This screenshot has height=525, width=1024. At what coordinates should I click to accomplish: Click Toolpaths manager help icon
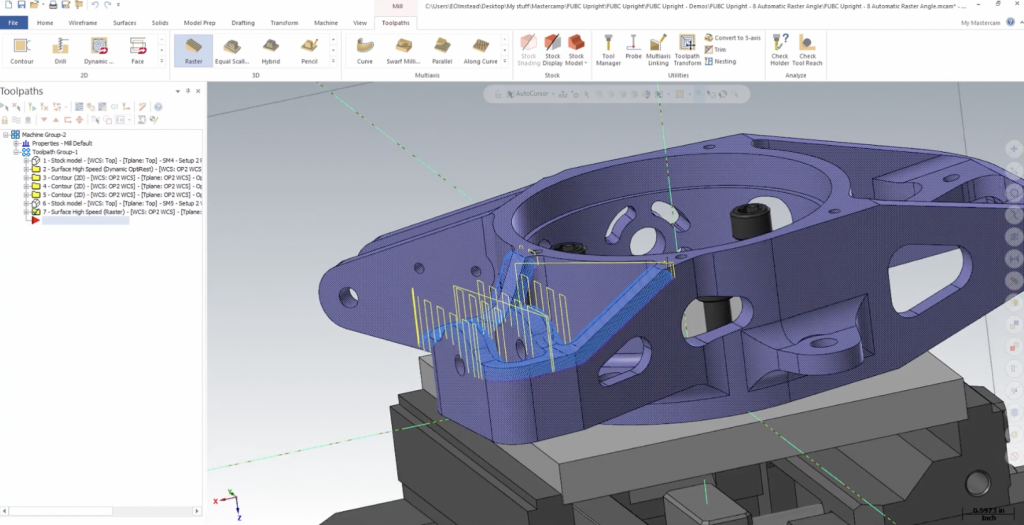coord(157,106)
